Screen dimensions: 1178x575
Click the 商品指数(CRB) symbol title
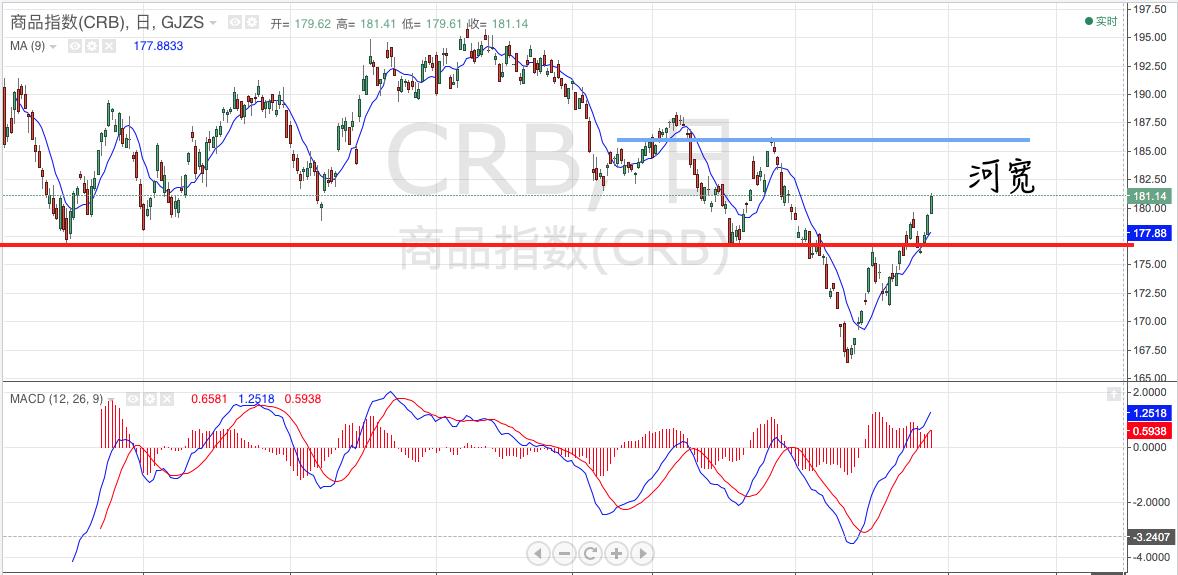(68, 22)
